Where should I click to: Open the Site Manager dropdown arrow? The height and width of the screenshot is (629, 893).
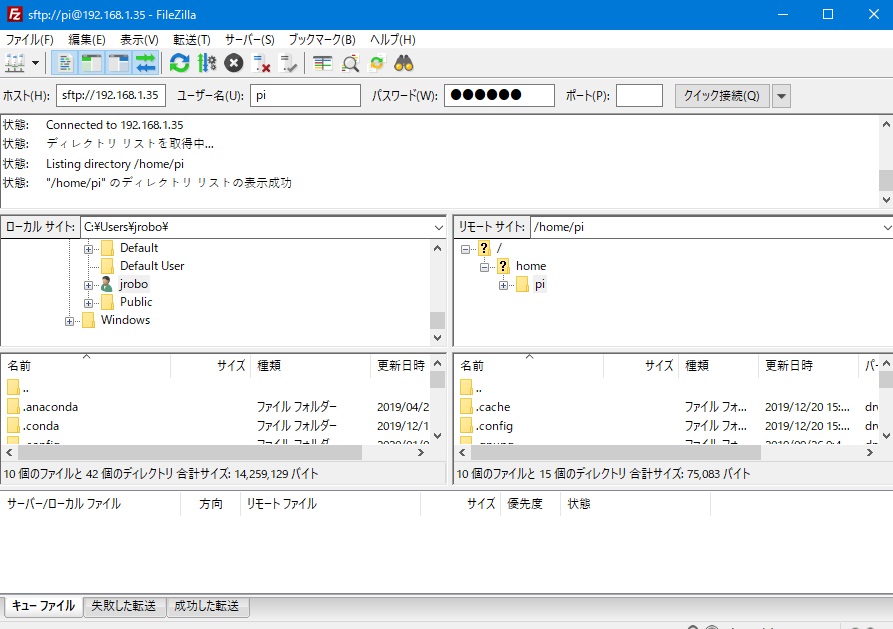pyautogui.click(x=35, y=63)
